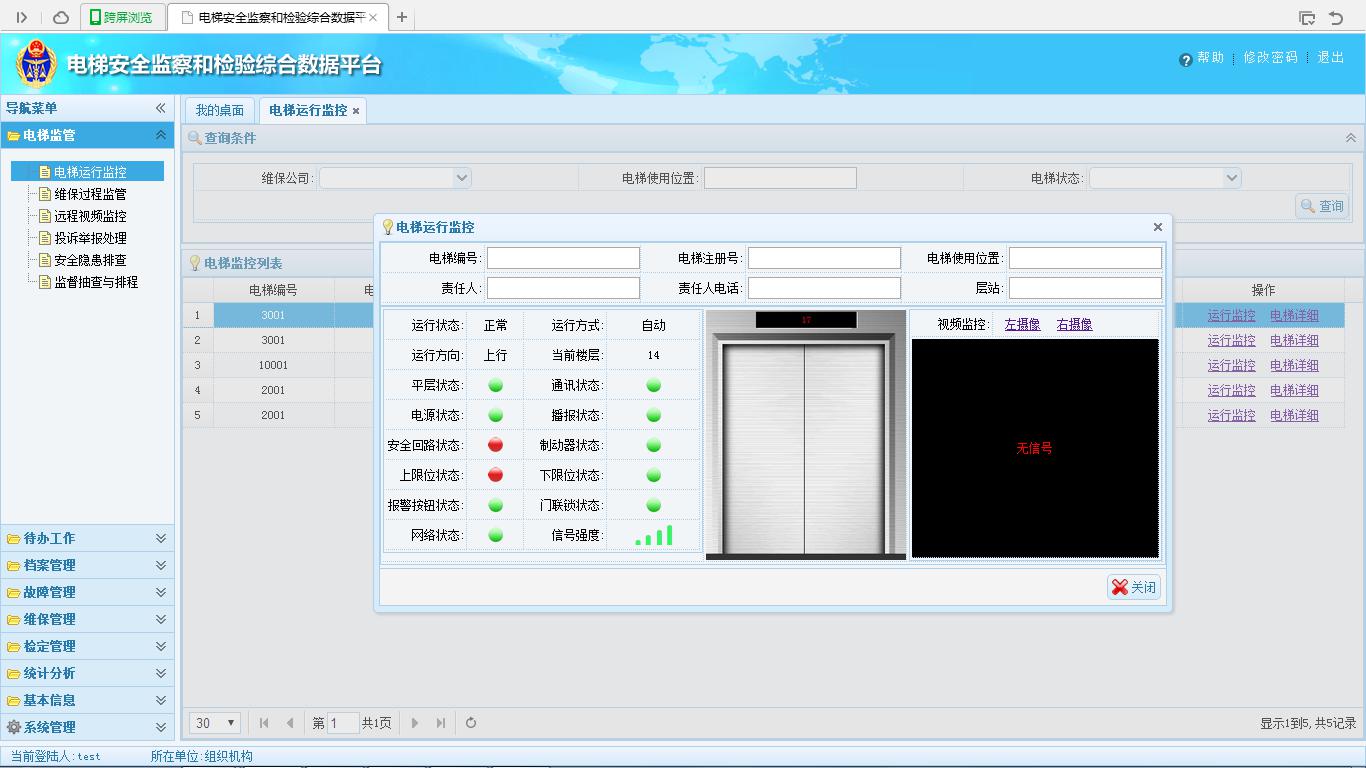Open a new browser tab with plus icon

pyautogui.click(x=402, y=17)
